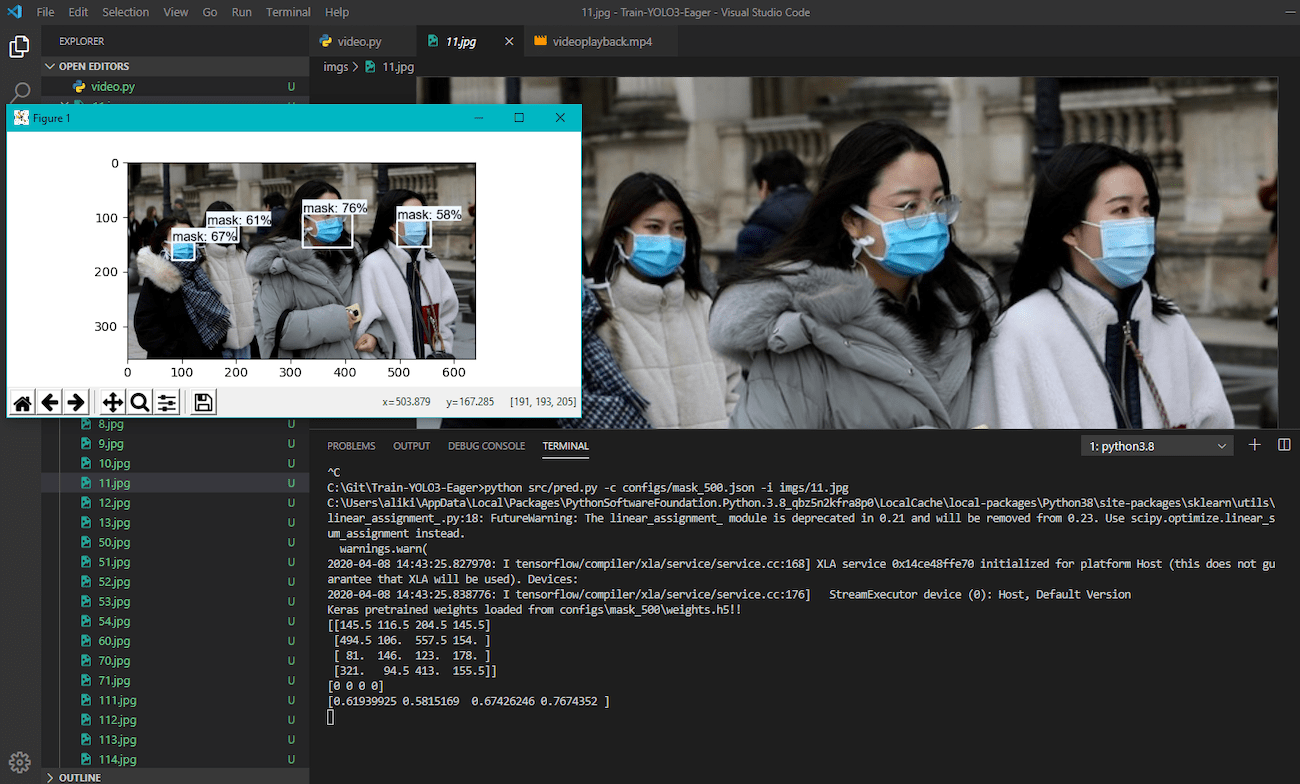Open the Selection menu
The image size is (1300, 784).
coord(125,12)
